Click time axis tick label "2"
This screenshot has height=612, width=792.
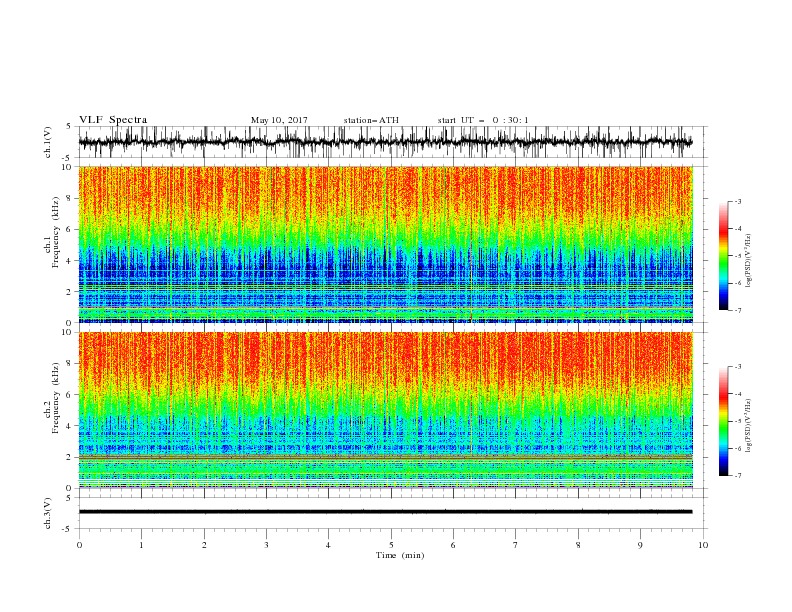point(204,545)
